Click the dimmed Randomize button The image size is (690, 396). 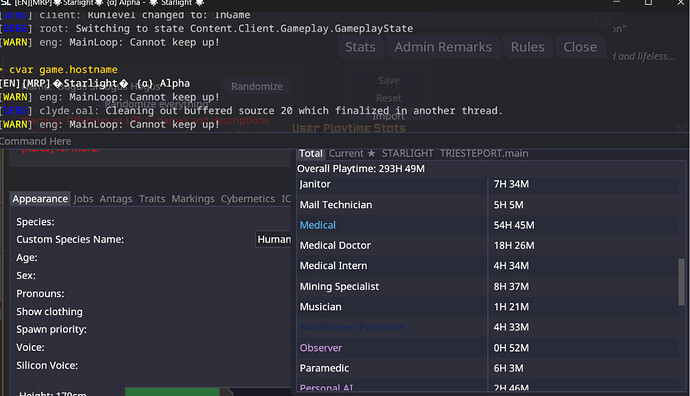(x=257, y=86)
